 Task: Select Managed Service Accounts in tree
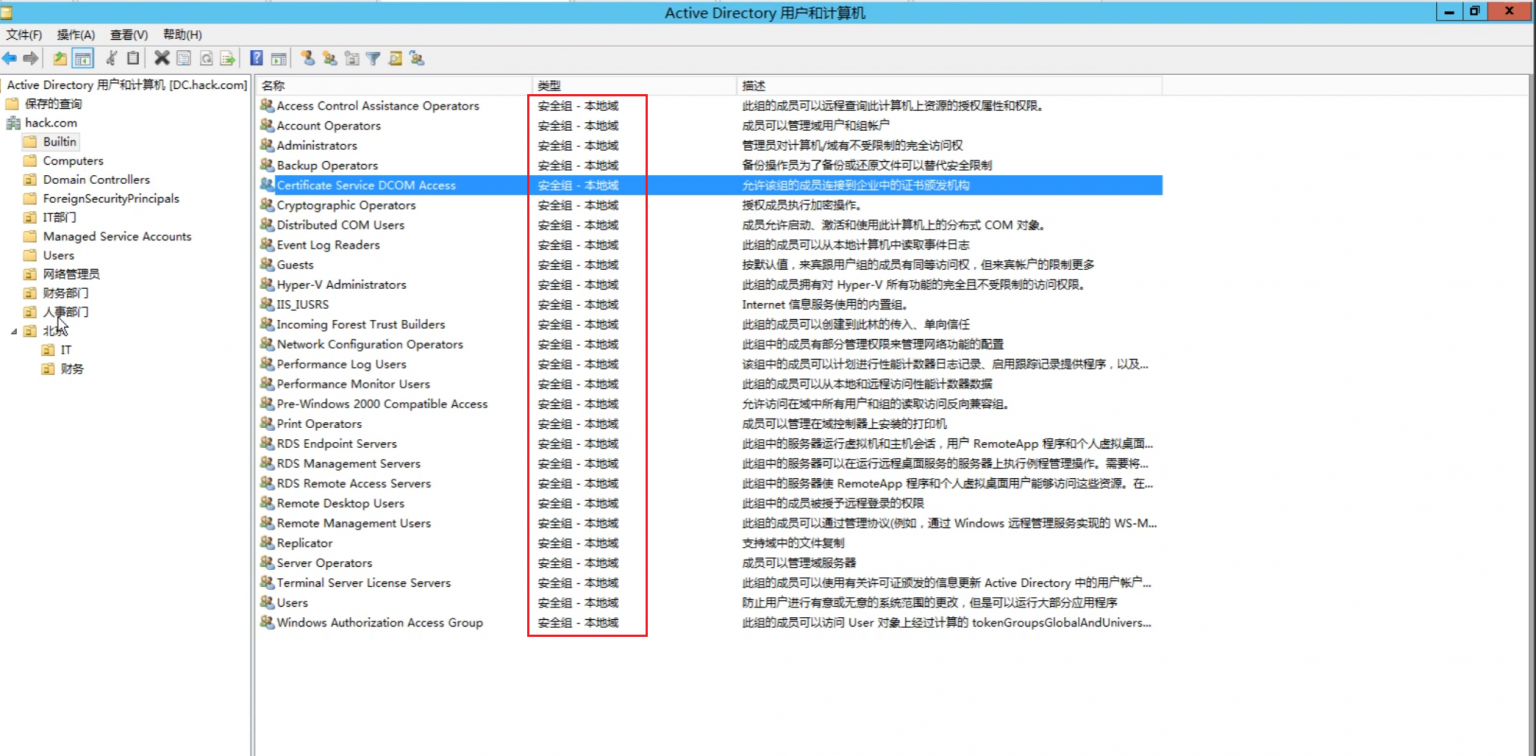click(117, 236)
